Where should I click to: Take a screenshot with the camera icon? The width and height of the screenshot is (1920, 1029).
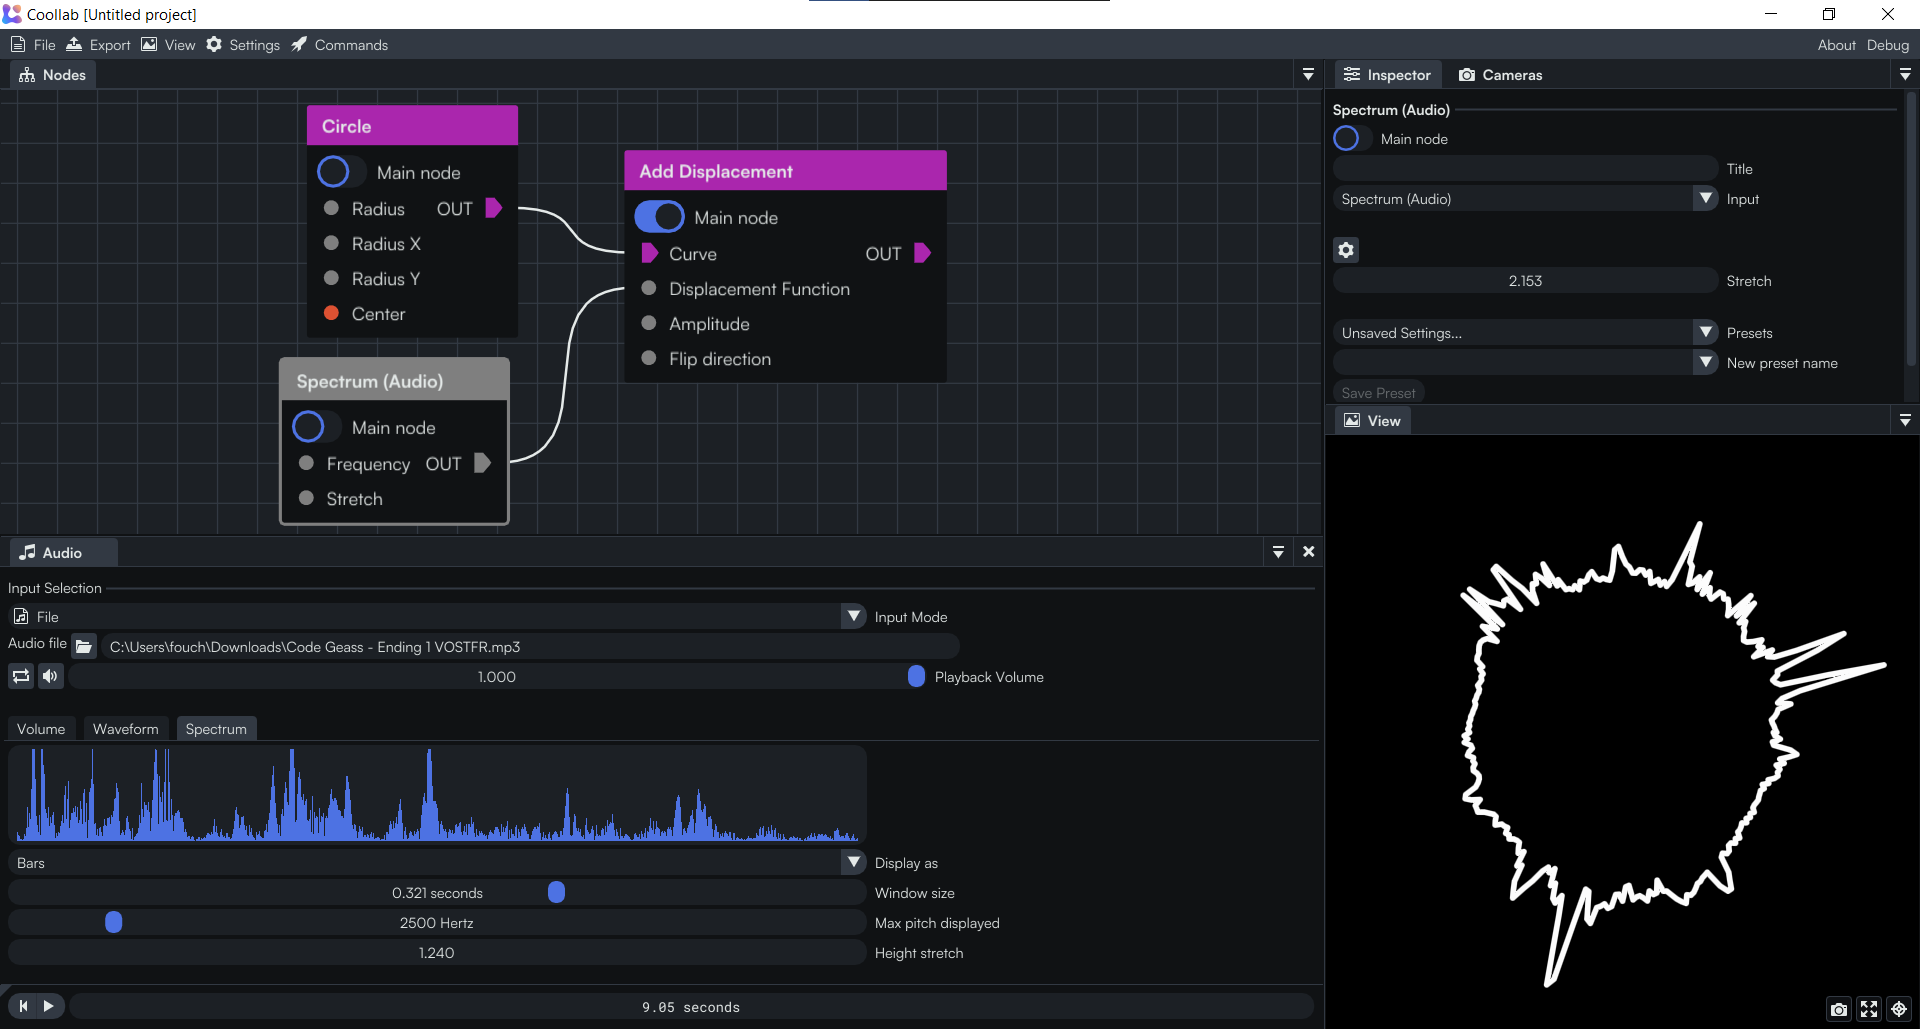1838,1010
